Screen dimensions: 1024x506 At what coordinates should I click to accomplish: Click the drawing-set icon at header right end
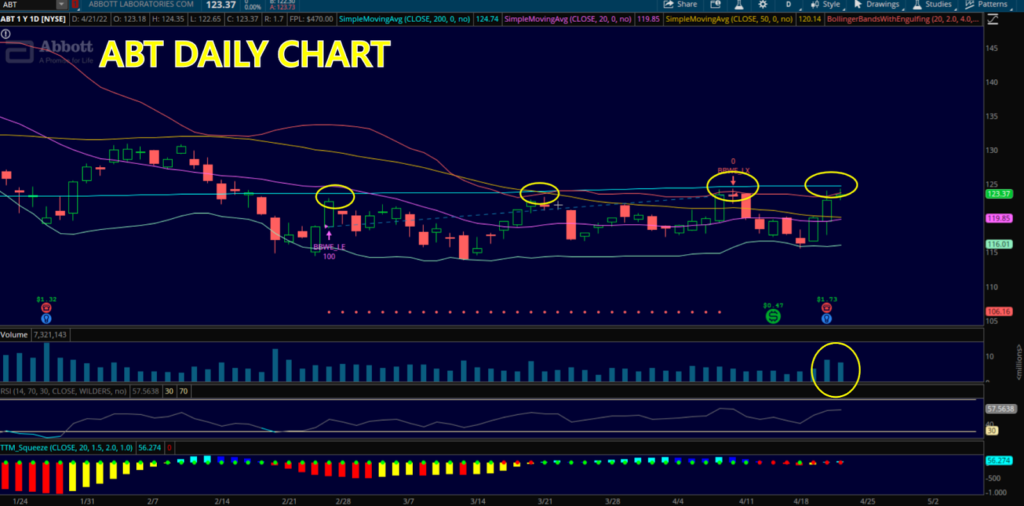(993, 20)
